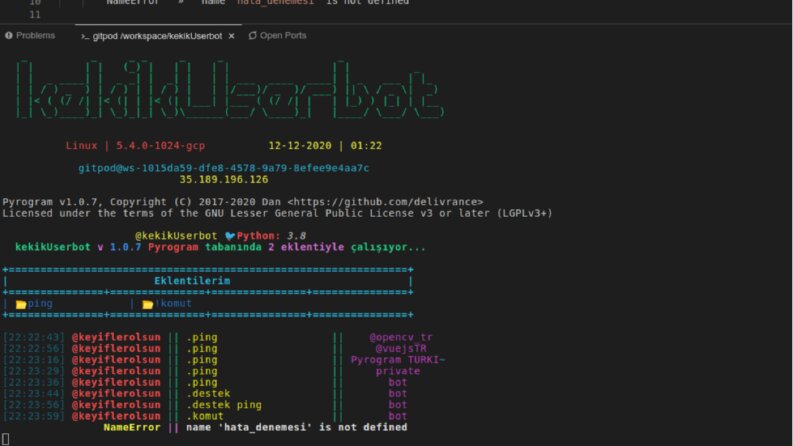This screenshot has width=793, height=446.
Task: Click the github.com/delivrance link
Action: point(385,202)
